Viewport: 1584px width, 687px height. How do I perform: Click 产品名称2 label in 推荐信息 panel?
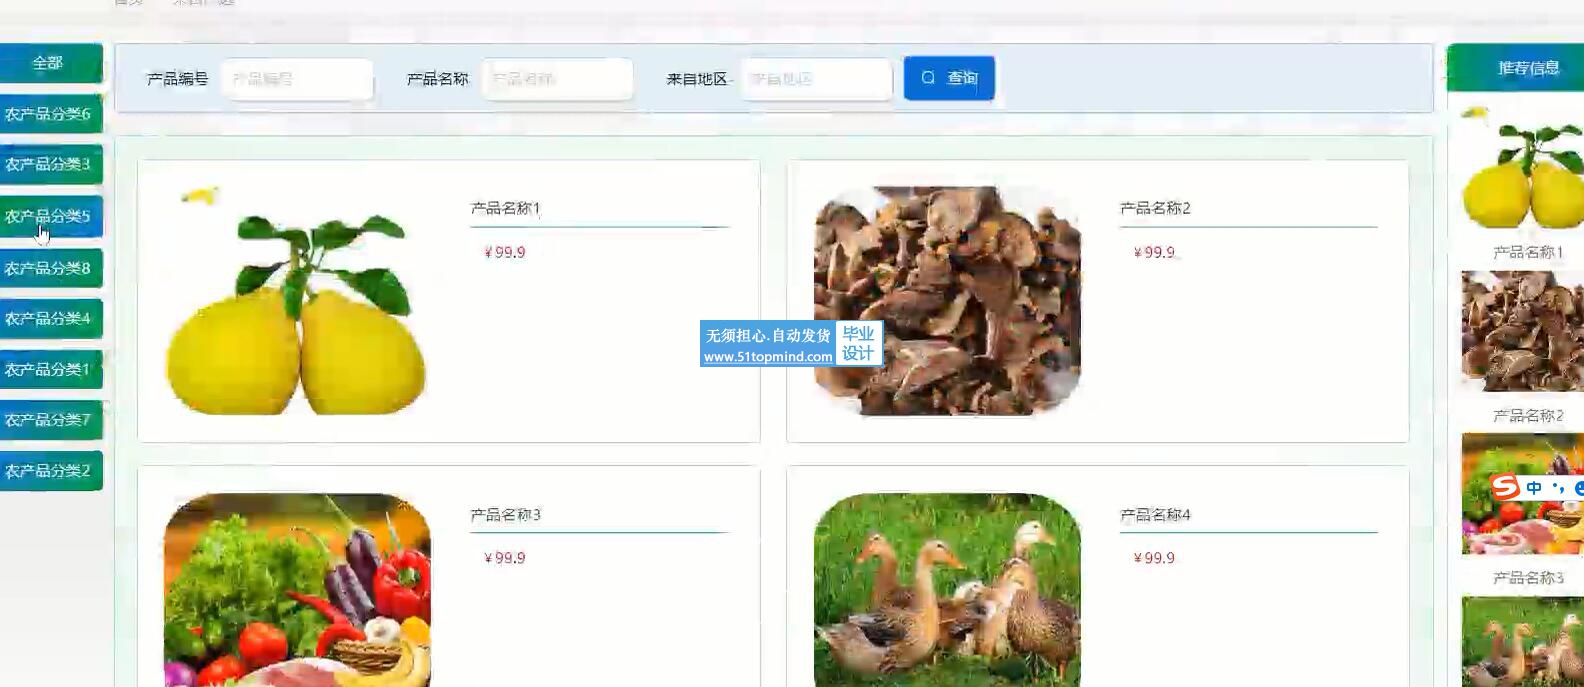(1528, 415)
